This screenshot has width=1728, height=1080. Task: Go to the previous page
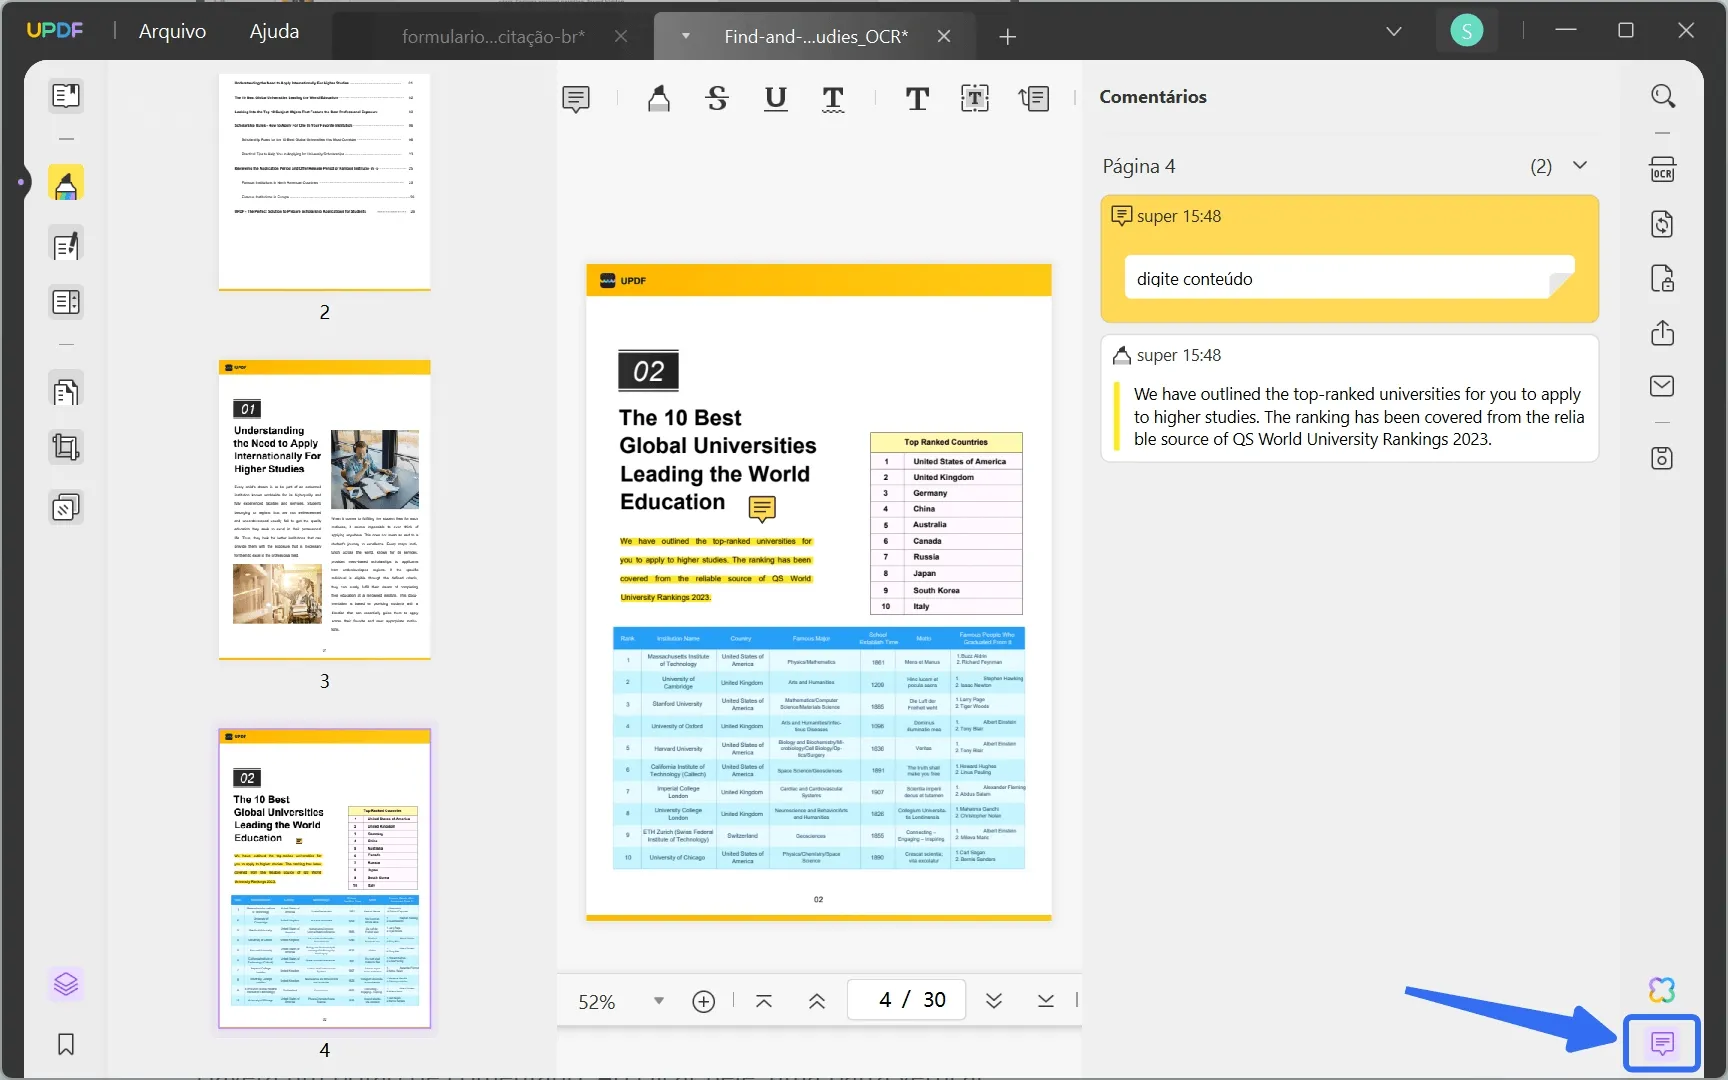click(817, 1001)
